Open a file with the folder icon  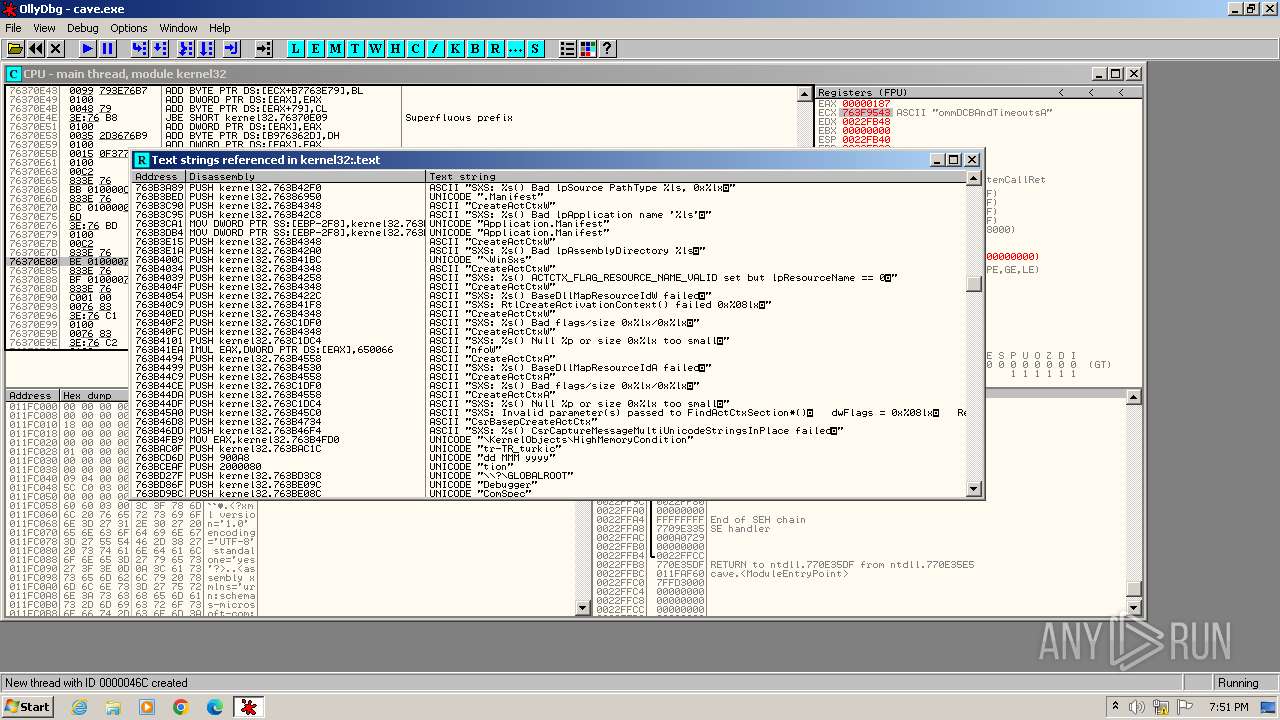[16, 48]
